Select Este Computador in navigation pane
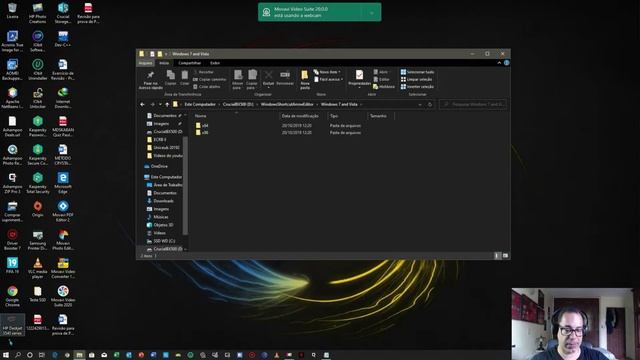This screenshot has height=360, width=640. 163,177
